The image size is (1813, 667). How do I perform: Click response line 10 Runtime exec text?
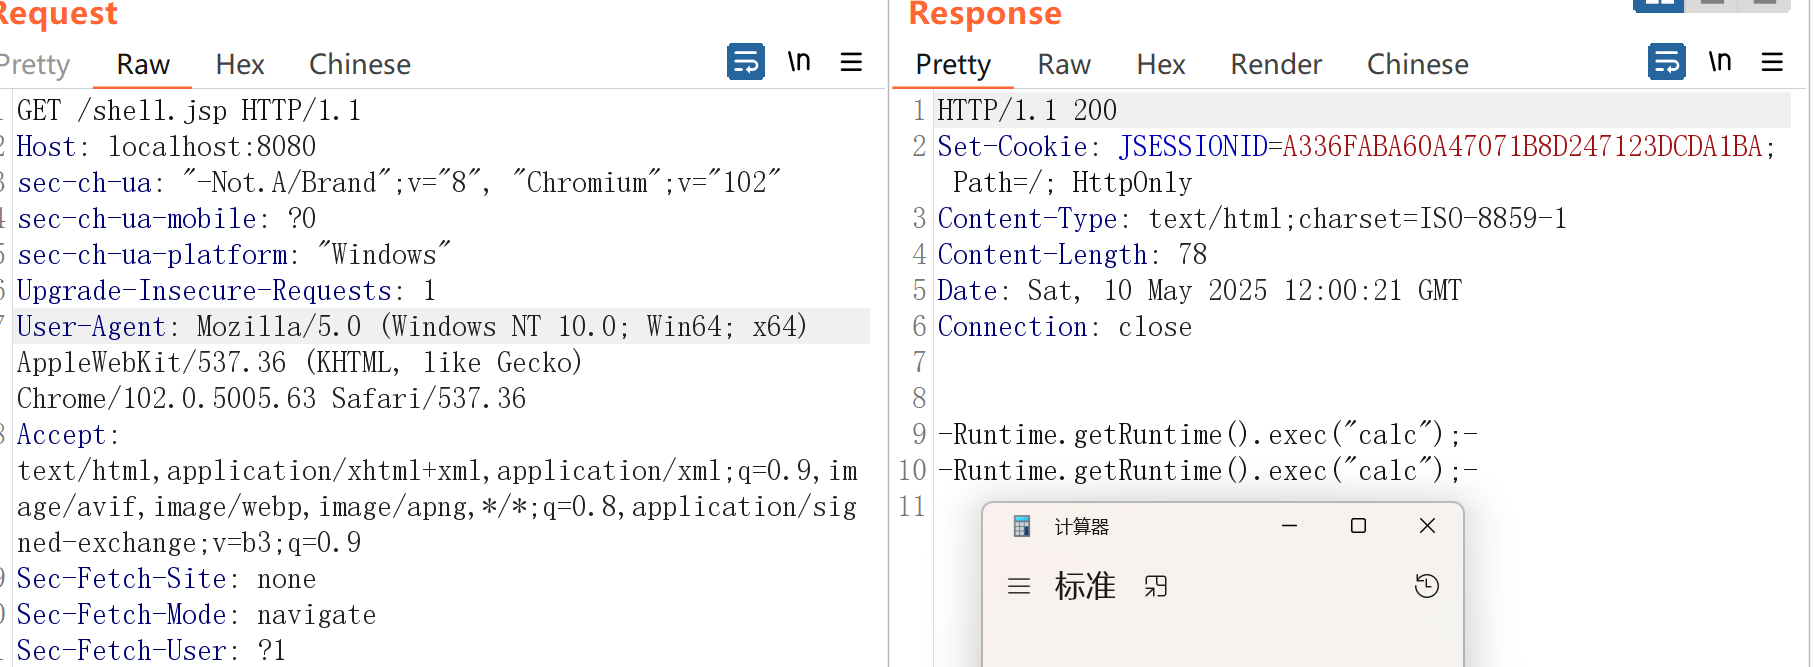[x=1207, y=470]
